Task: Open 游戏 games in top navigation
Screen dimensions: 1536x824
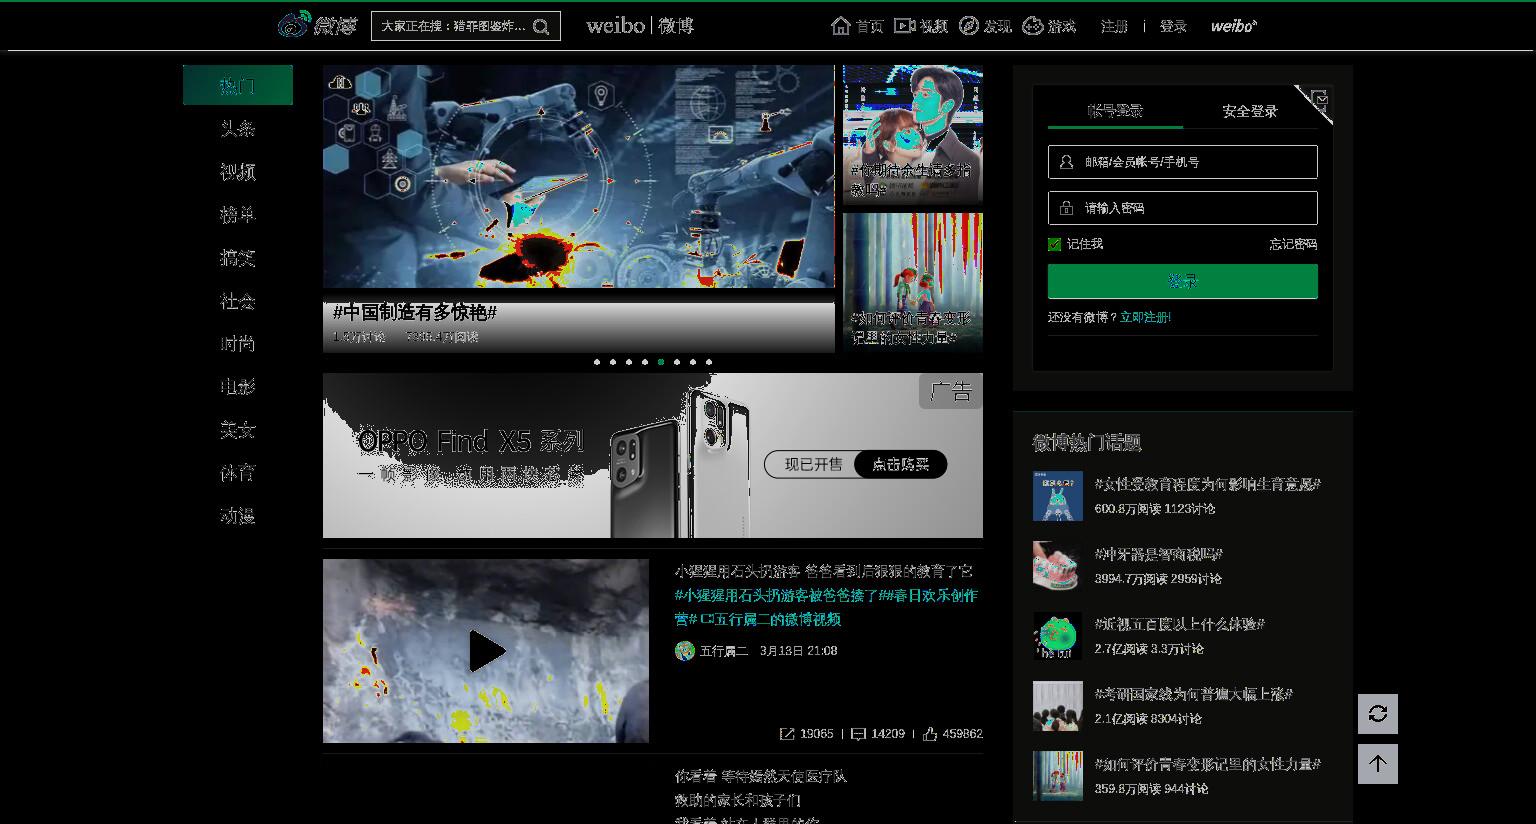Action: pos(1049,26)
